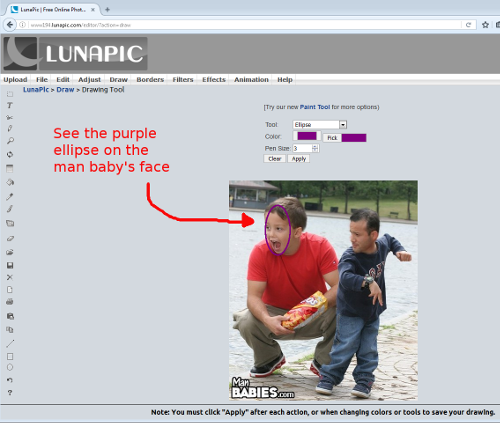The image size is (500, 423).
Task: Select the Text tool icon in sidebar
Action: pos(10,105)
